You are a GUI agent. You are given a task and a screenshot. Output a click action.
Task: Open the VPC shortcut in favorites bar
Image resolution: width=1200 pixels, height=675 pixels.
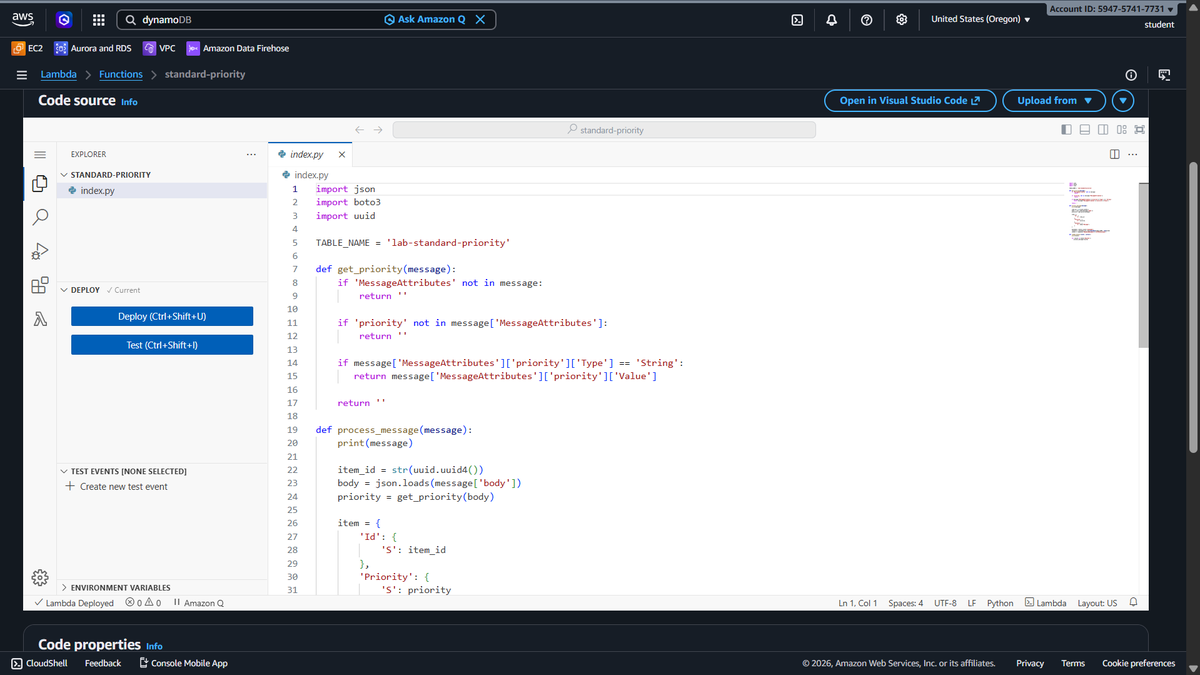(x=159, y=48)
